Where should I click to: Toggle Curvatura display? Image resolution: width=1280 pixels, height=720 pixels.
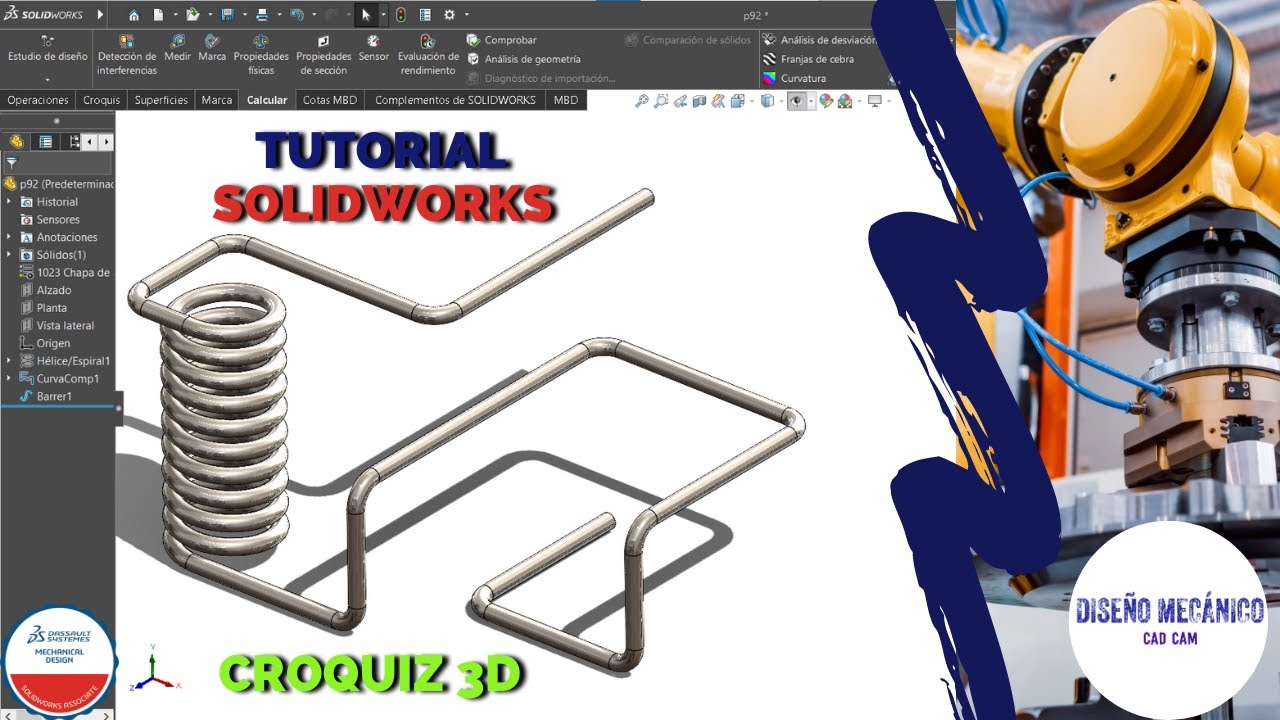click(x=794, y=78)
